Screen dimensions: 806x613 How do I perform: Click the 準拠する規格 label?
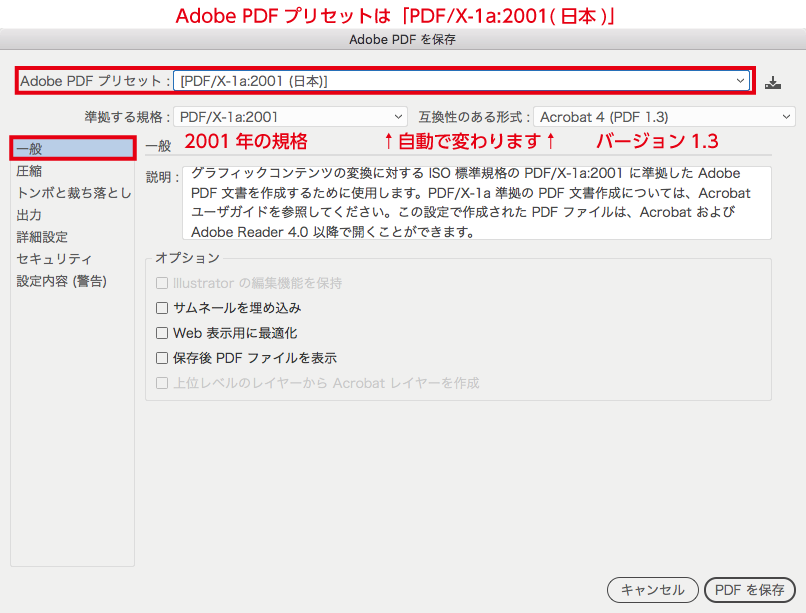pos(127,117)
